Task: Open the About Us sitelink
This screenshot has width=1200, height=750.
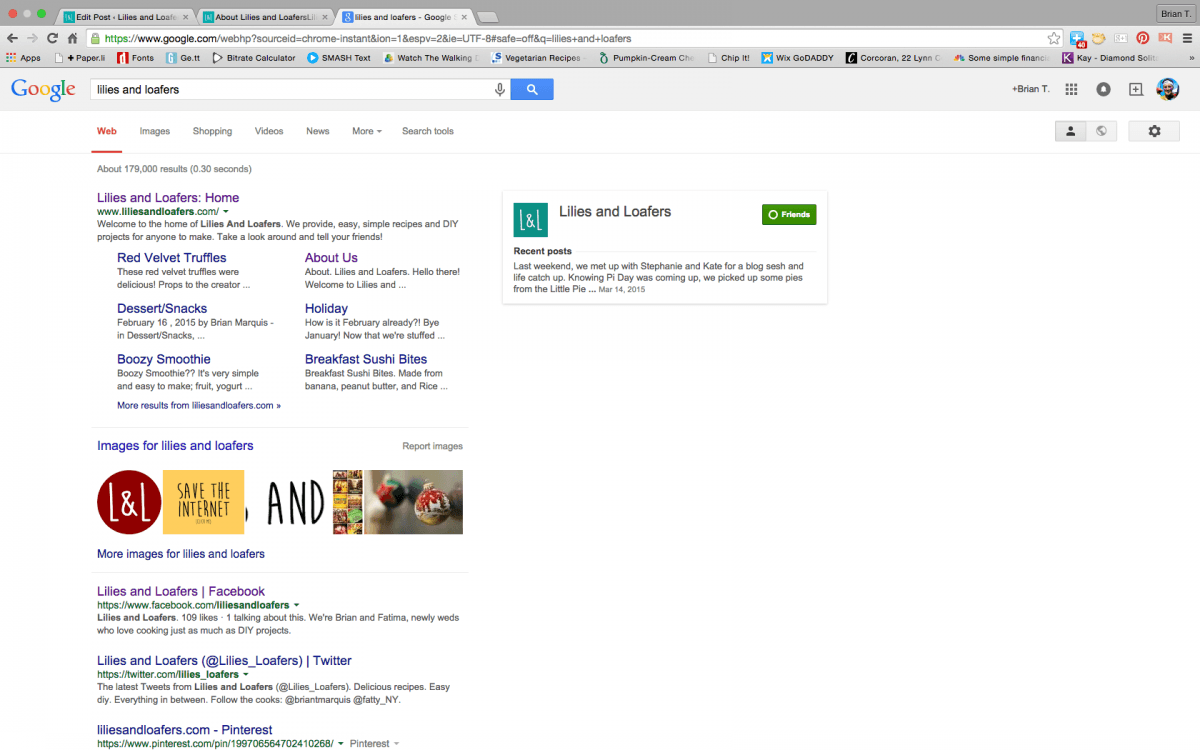Action: tap(331, 257)
